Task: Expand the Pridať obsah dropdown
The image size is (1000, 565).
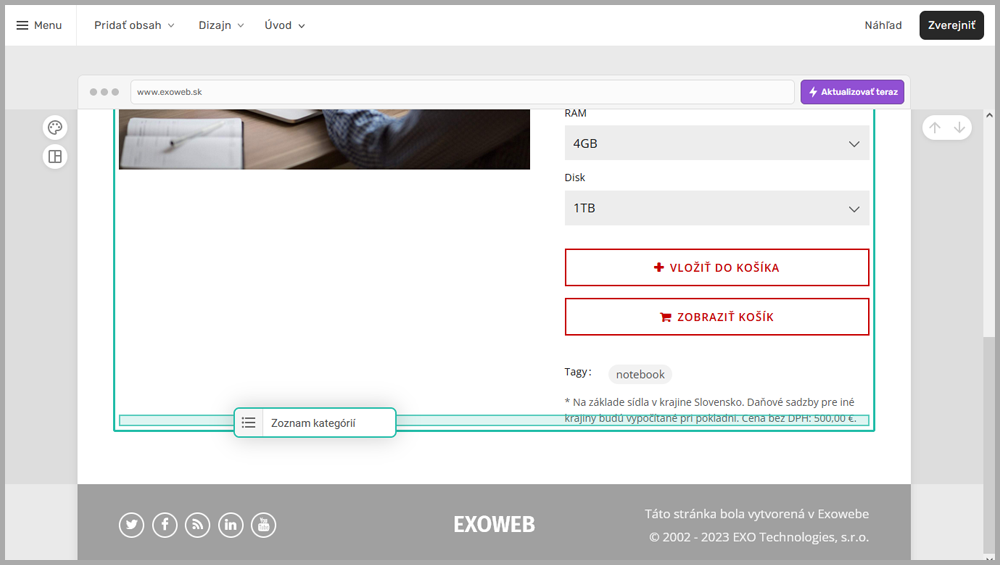Action: click(134, 25)
